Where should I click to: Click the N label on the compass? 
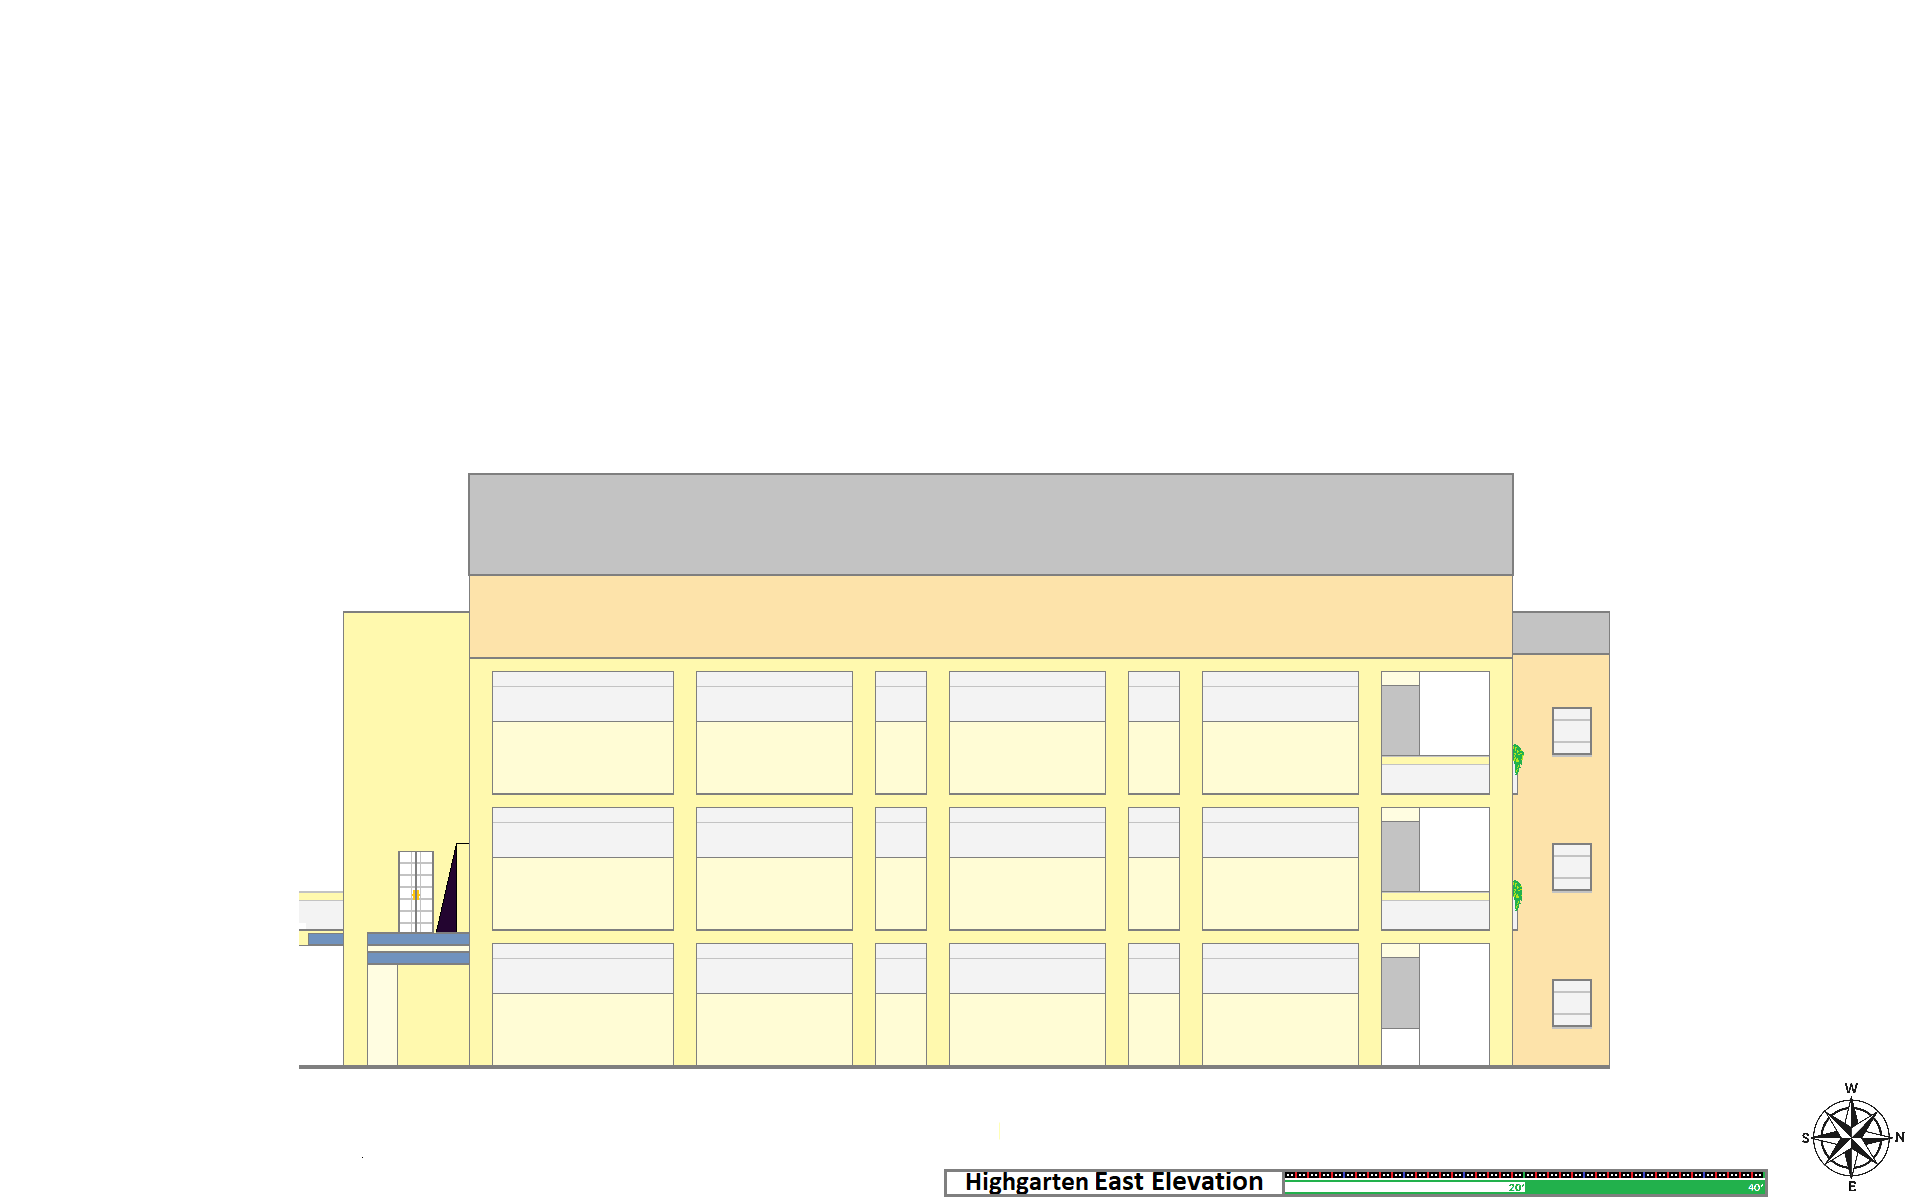pos(1899,1137)
